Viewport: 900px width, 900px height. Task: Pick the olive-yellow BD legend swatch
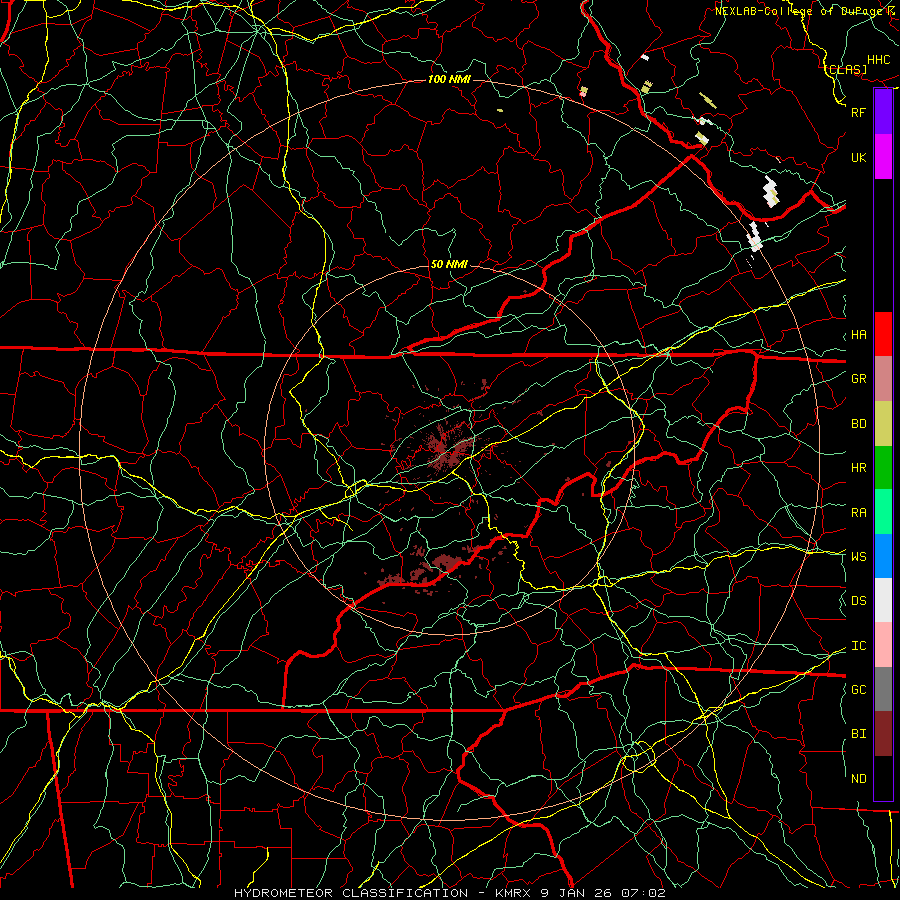[883, 424]
